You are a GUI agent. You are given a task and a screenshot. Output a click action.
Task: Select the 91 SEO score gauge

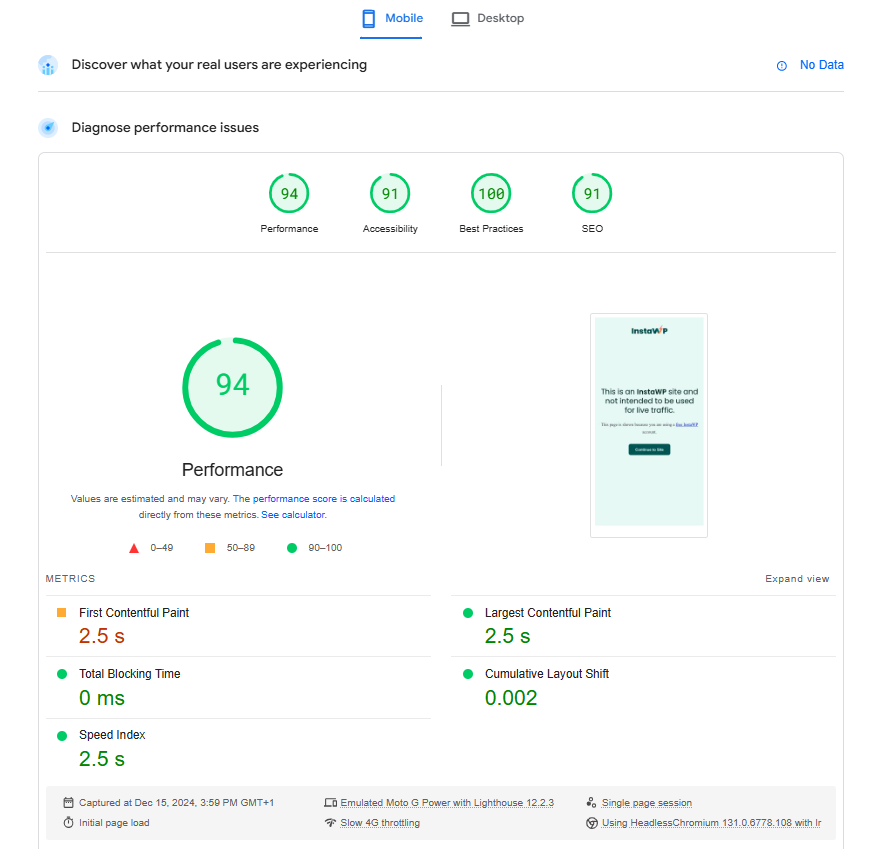tap(592, 193)
